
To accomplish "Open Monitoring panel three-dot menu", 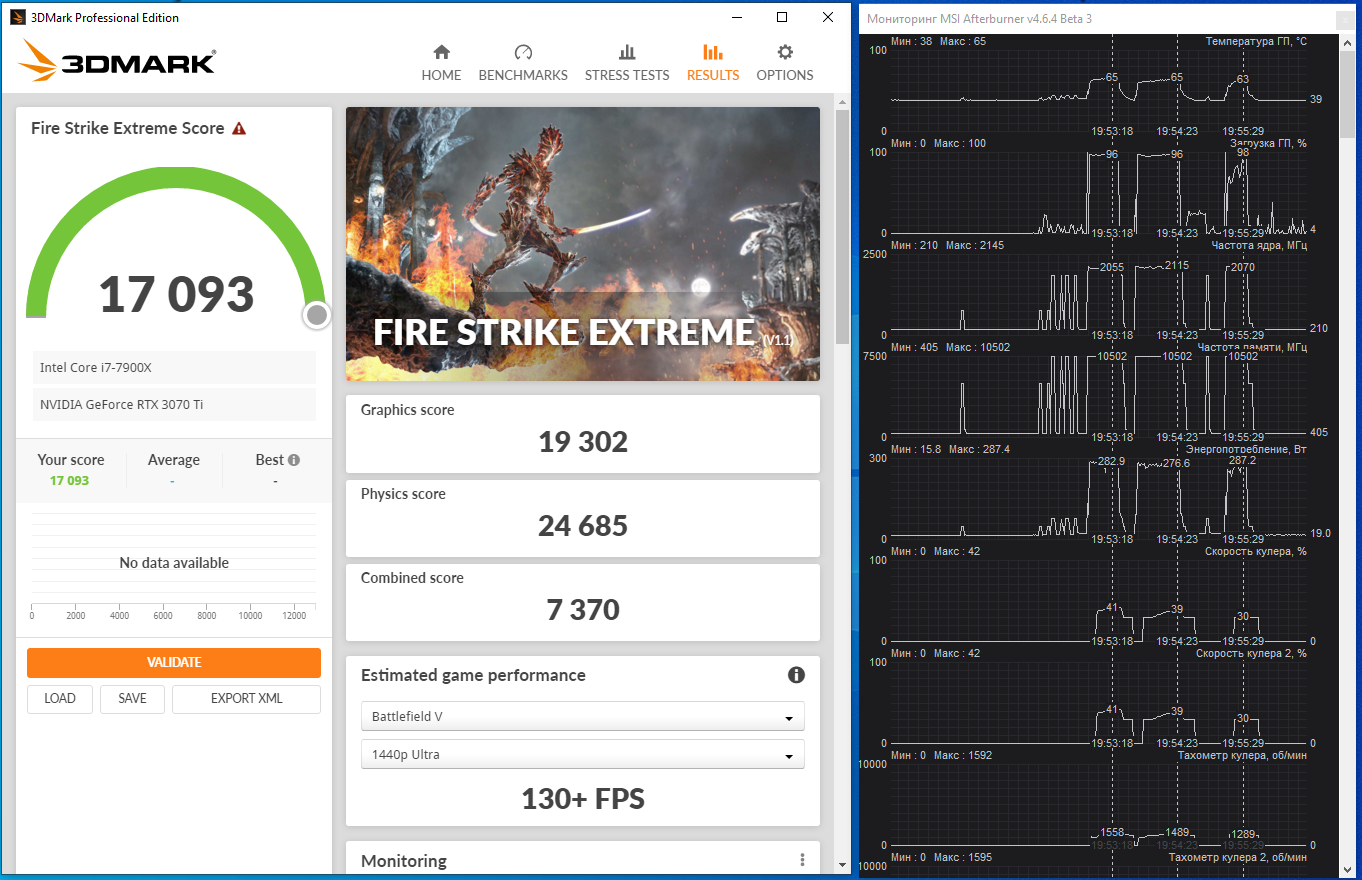I will 802,860.
